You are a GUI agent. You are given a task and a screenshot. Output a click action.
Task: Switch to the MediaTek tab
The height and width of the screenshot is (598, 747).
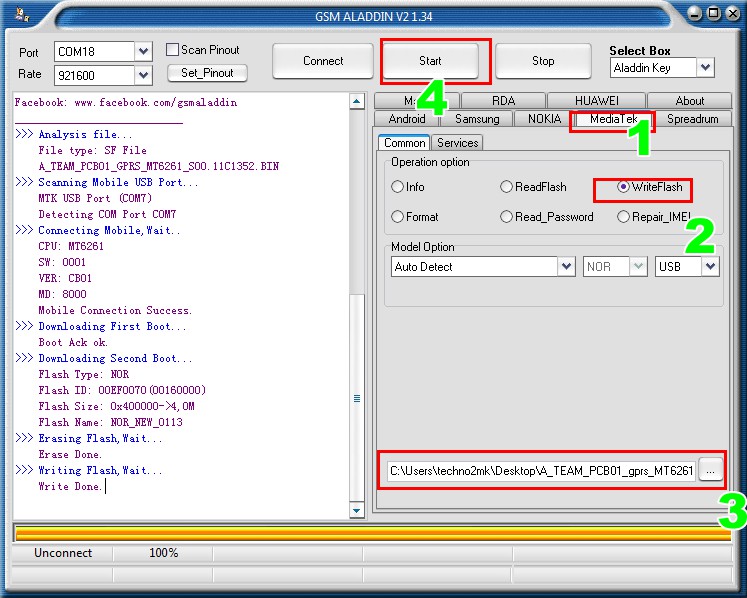612,119
